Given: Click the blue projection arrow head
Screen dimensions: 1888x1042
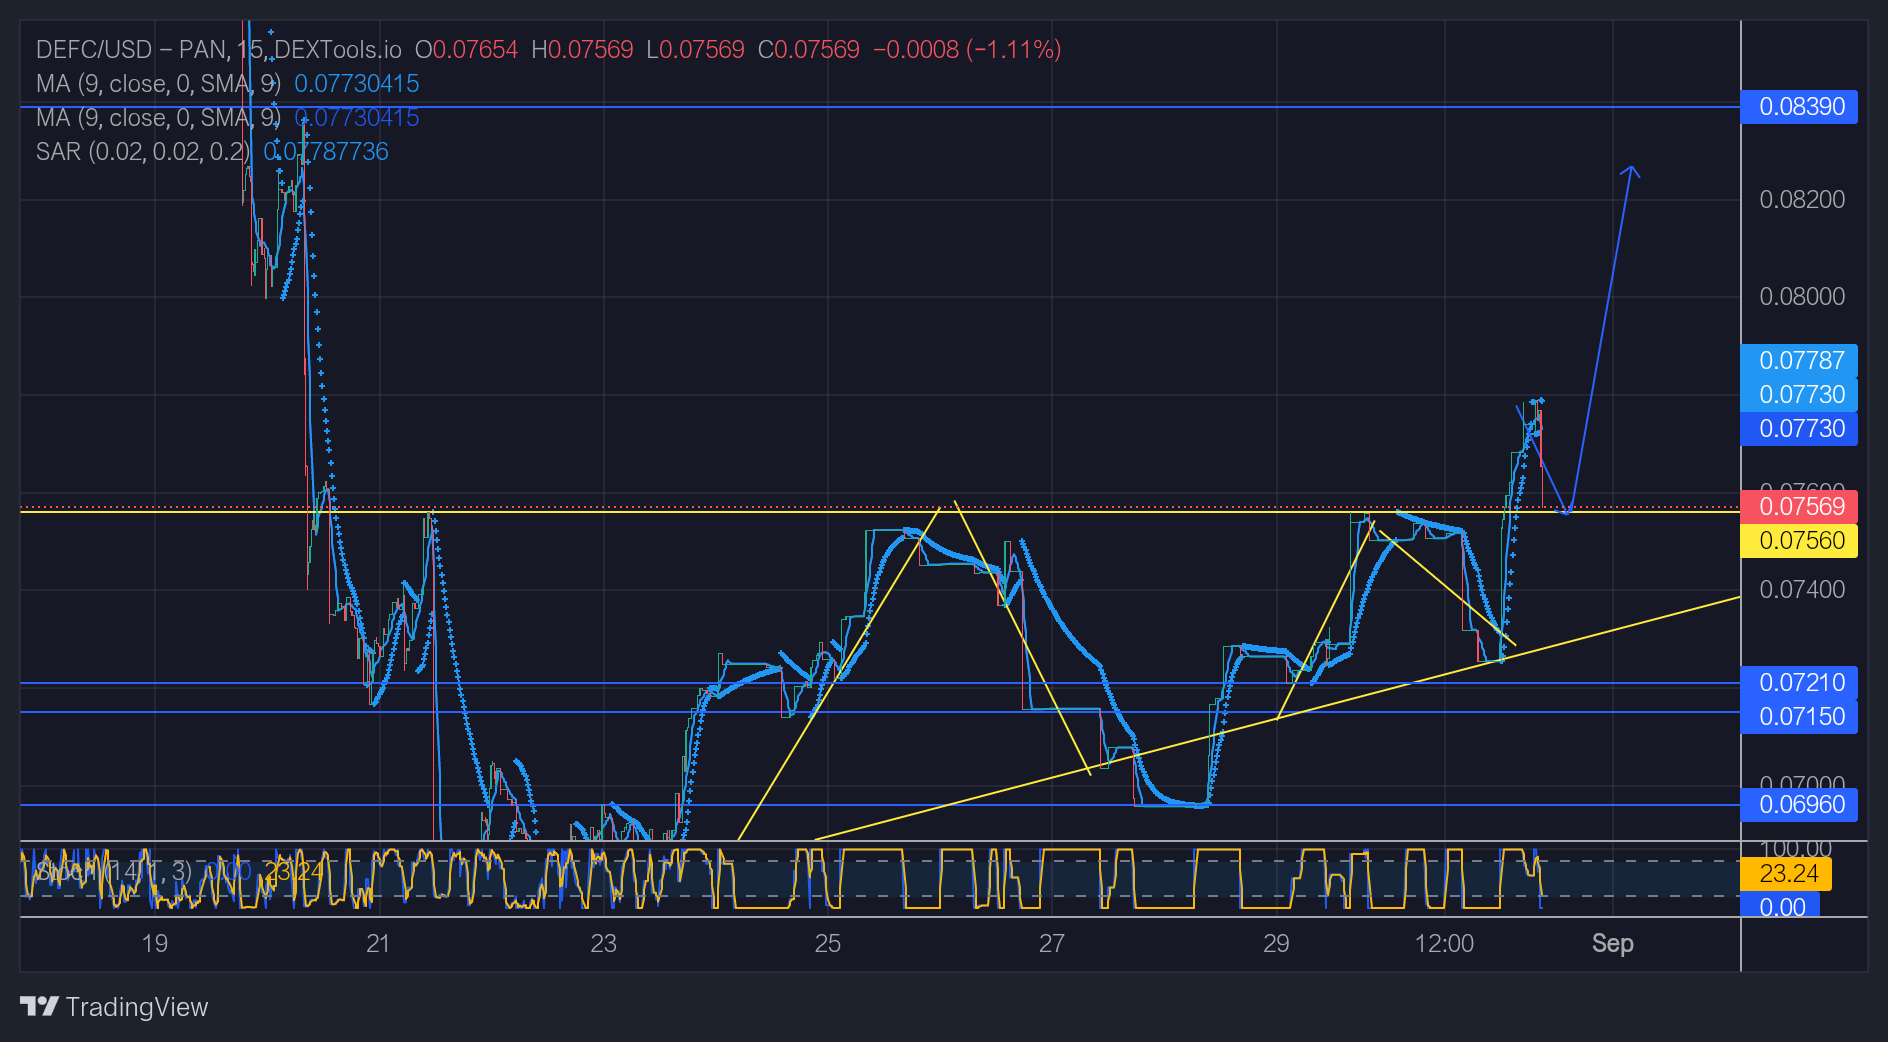Looking at the screenshot, I should [1631, 171].
